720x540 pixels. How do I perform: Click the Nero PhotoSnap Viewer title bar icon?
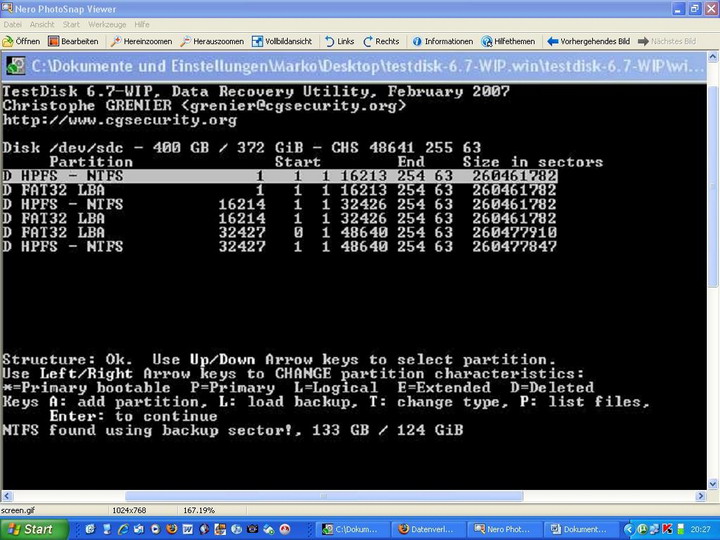pos(7,8)
